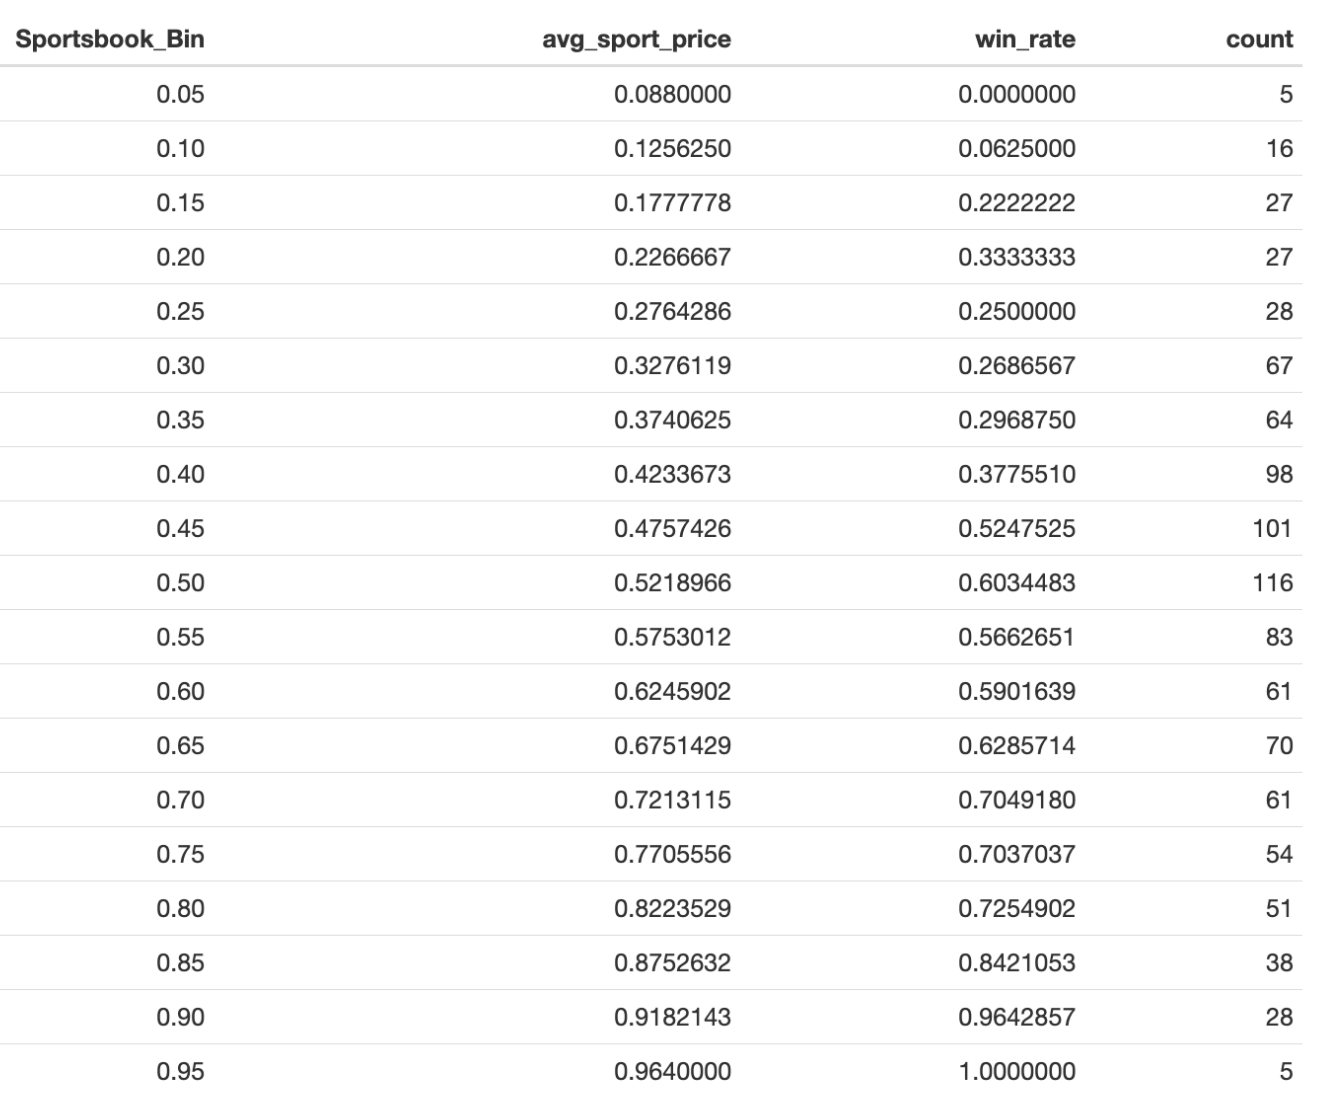Click the avg_sport_price value 0.1256250
This screenshot has width=1322, height=1115.
[x=672, y=149]
